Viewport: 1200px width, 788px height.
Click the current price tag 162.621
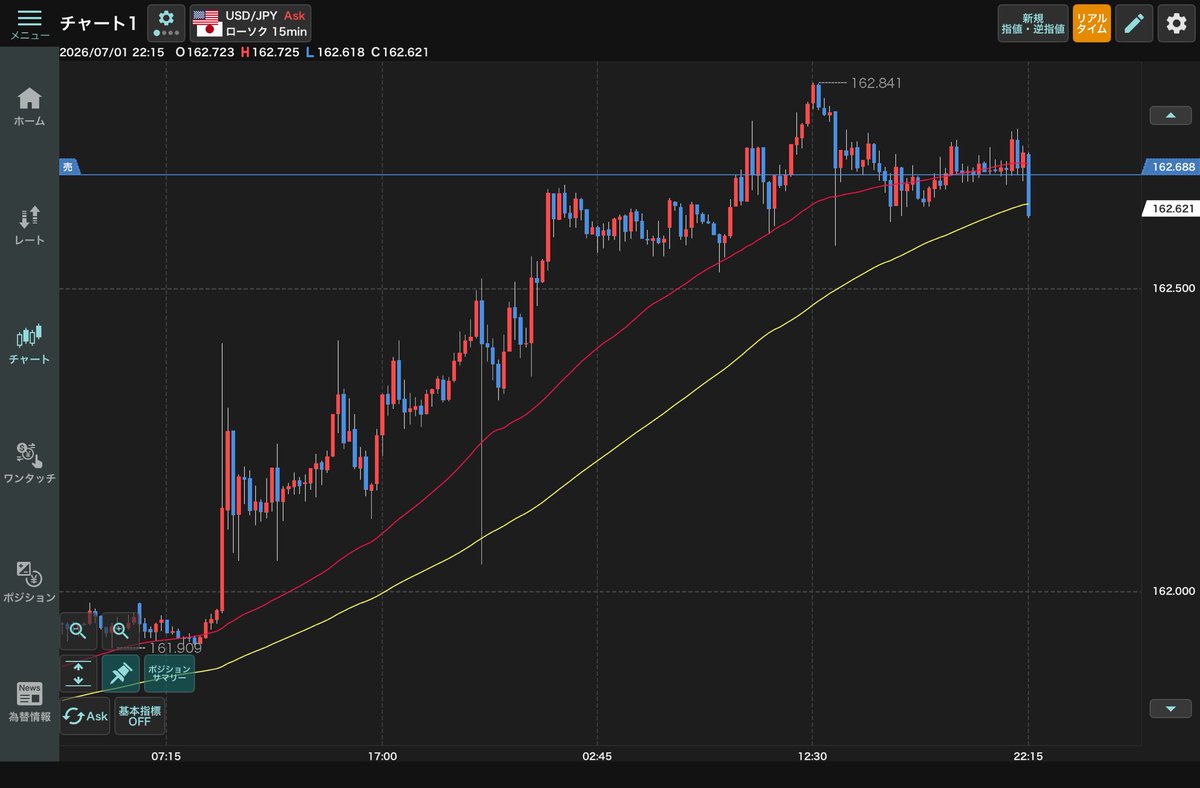[x=1173, y=209]
